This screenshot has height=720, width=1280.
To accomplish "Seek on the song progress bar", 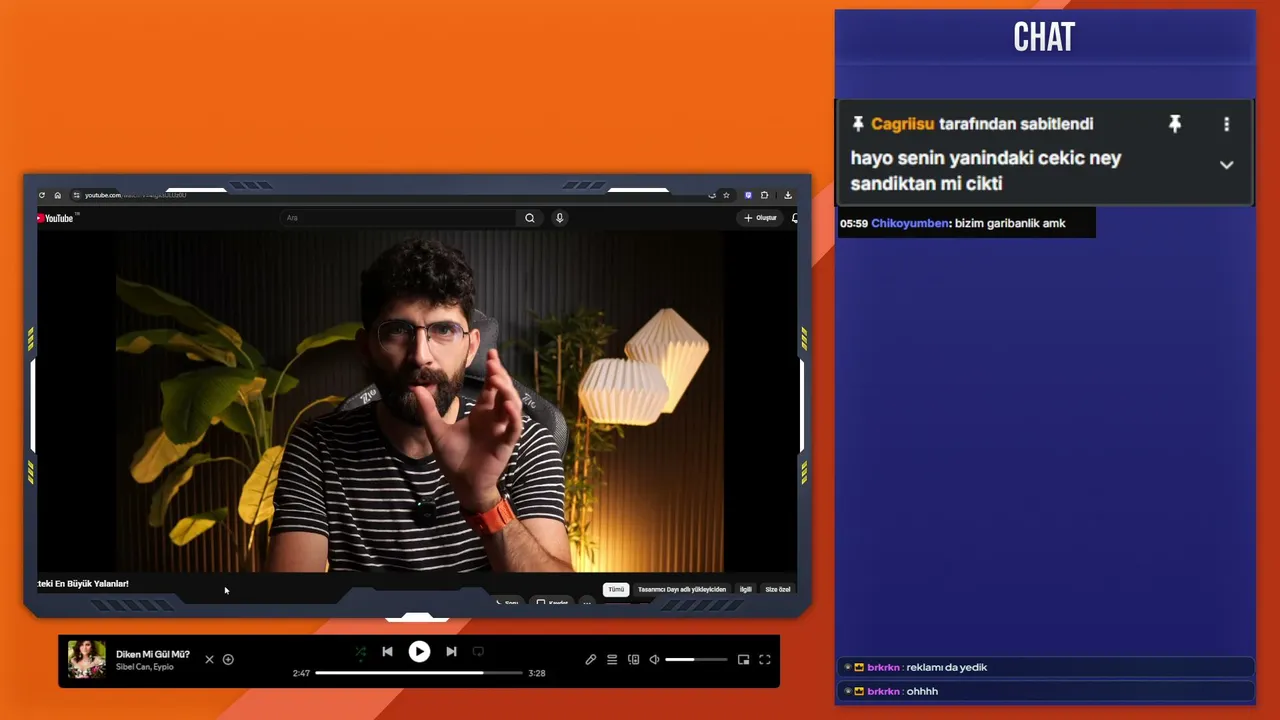I will pyautogui.click(x=419, y=673).
